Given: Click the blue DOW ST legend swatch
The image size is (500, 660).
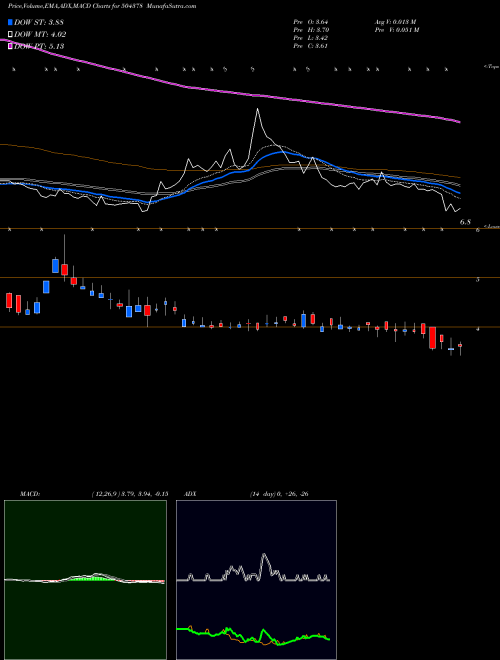Looking at the screenshot, I should point(10,22).
